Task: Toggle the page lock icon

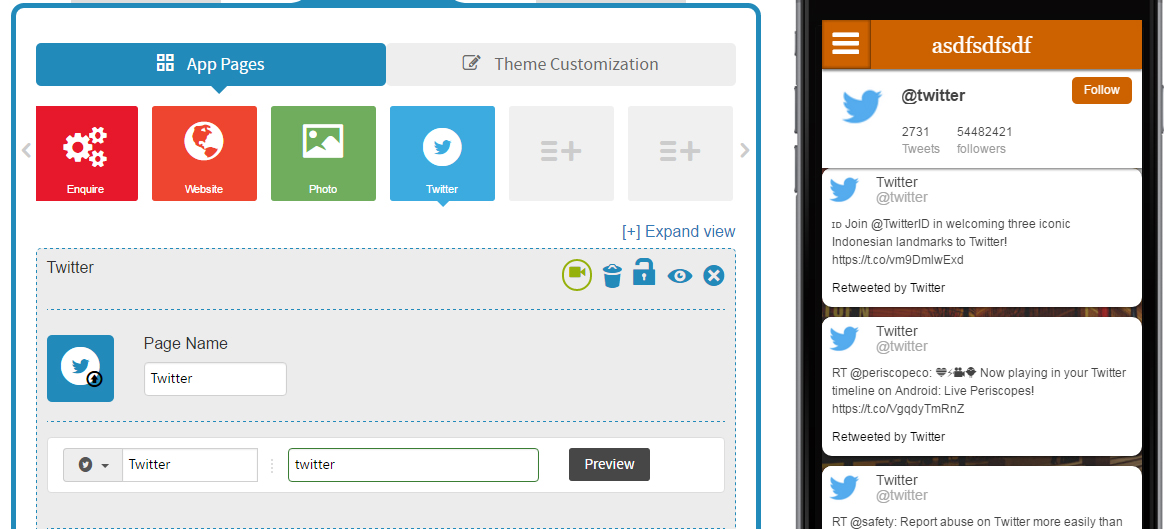Action: 643,272
